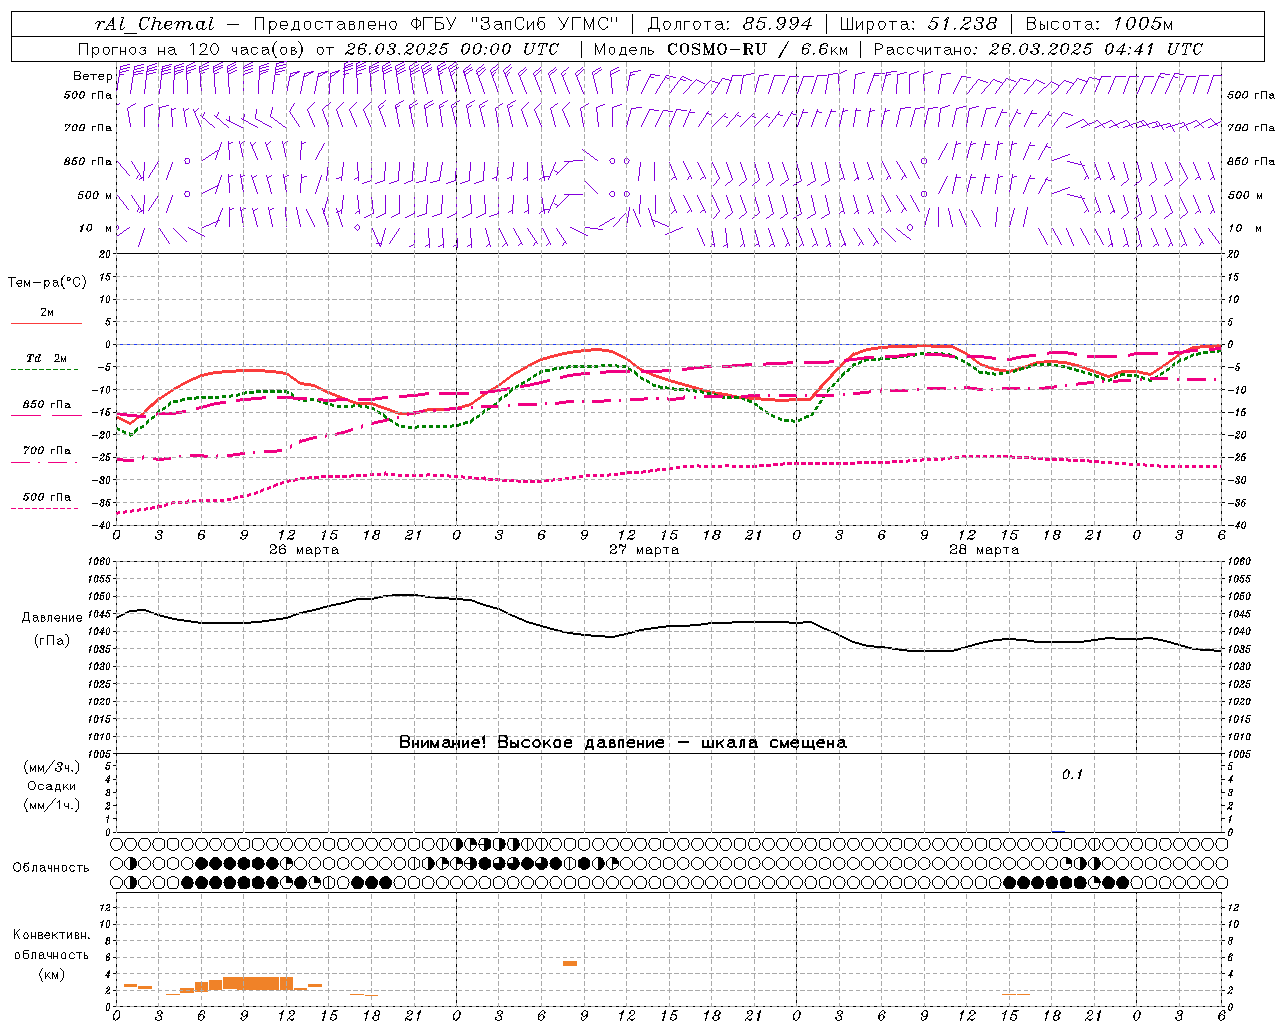Click the (гПа) unit under Давление
This screenshot has height=1024, width=1280.
[52, 641]
